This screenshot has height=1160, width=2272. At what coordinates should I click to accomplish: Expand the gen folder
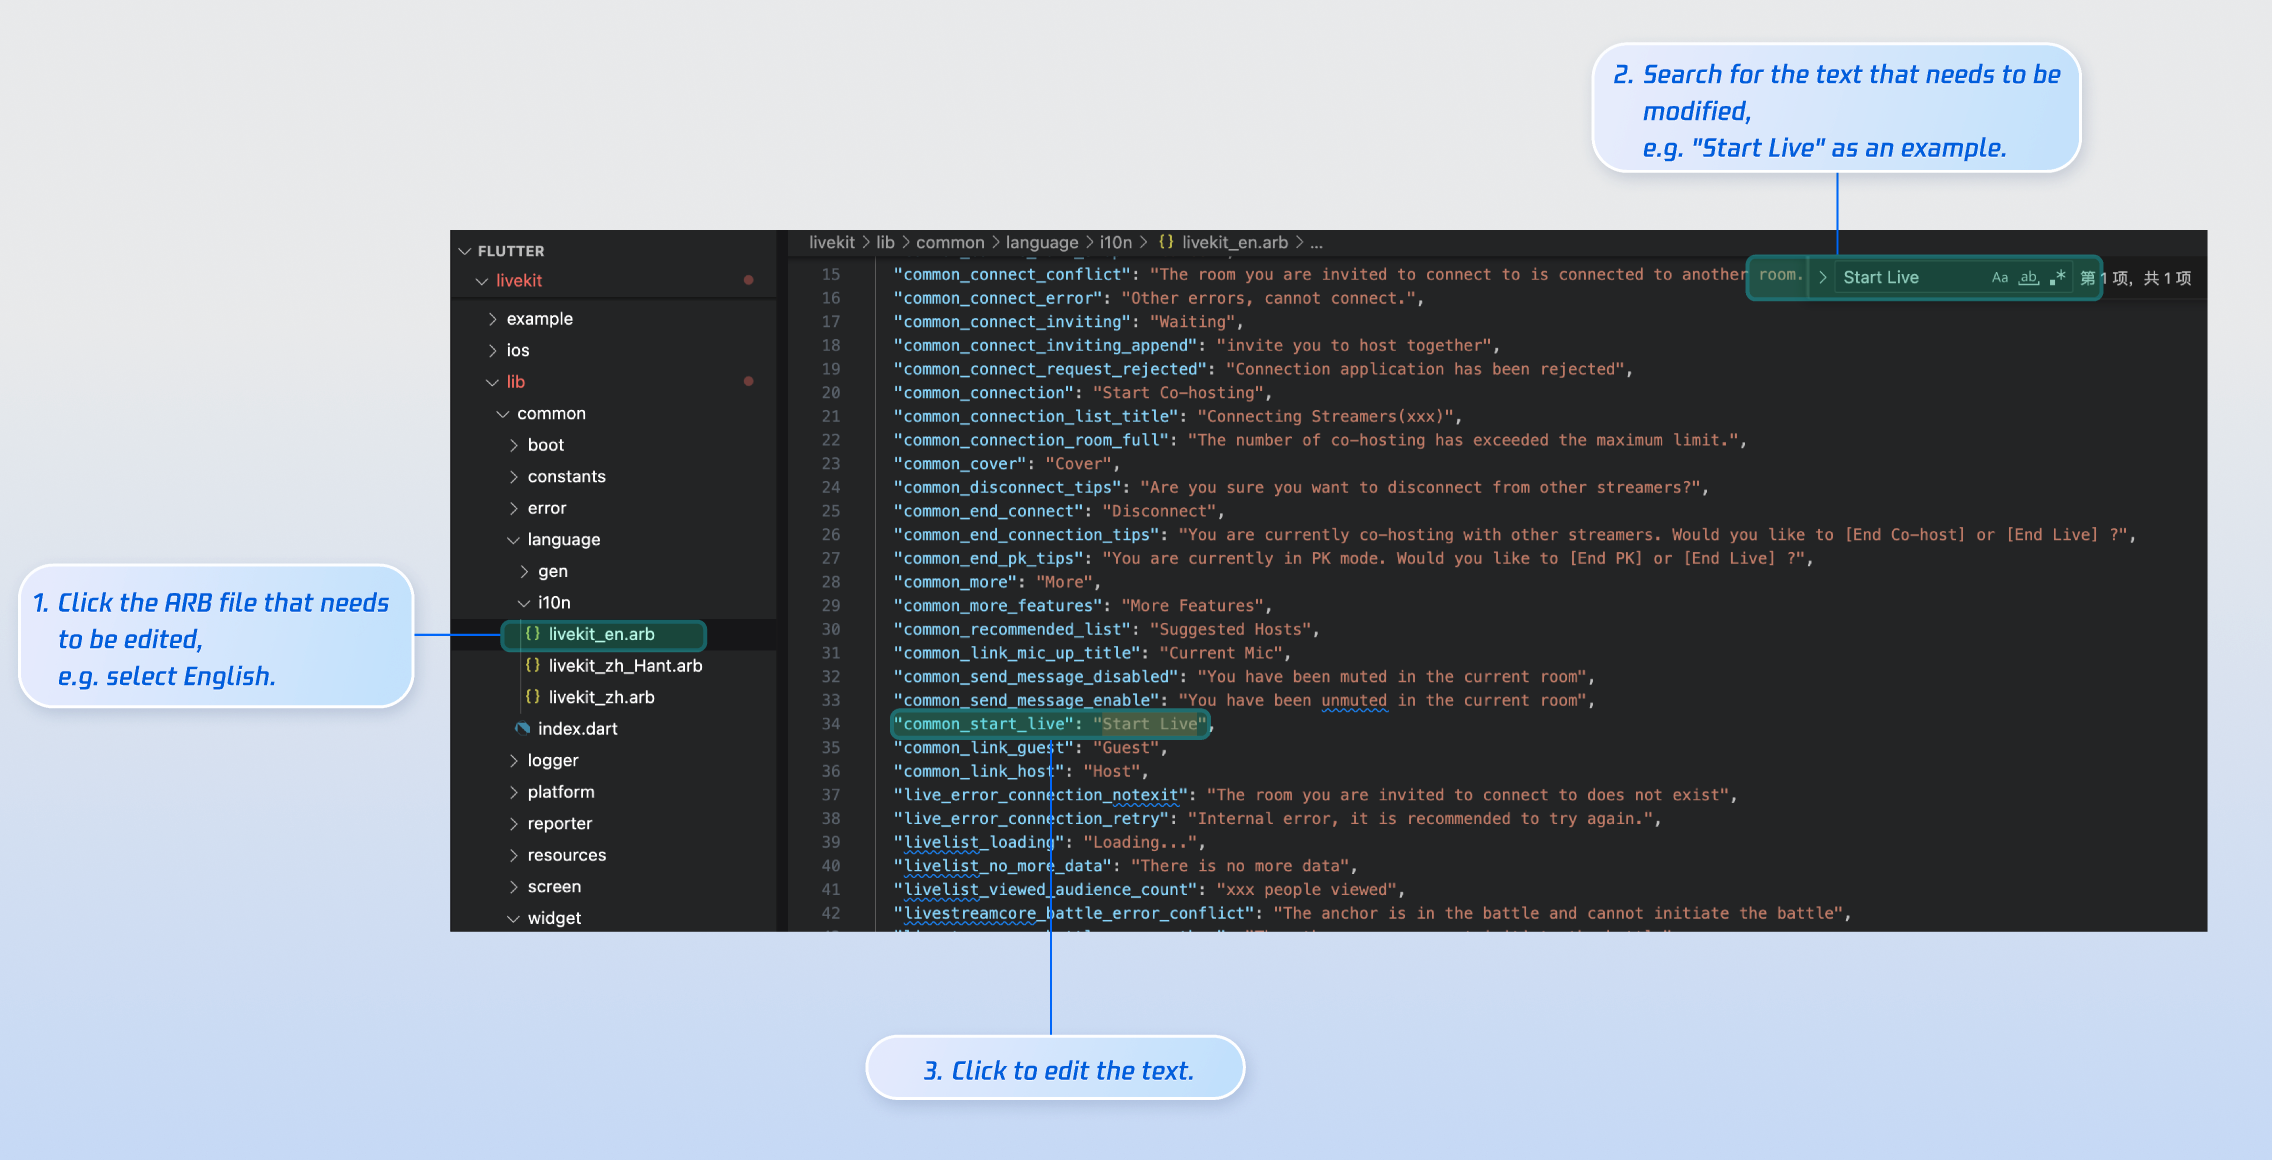(x=552, y=571)
